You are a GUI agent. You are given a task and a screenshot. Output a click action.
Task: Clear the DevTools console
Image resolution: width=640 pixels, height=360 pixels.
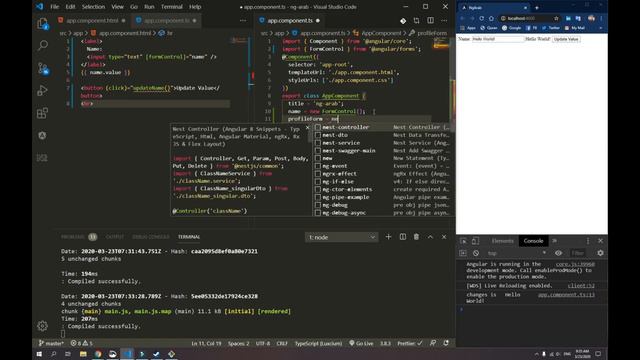[476, 253]
